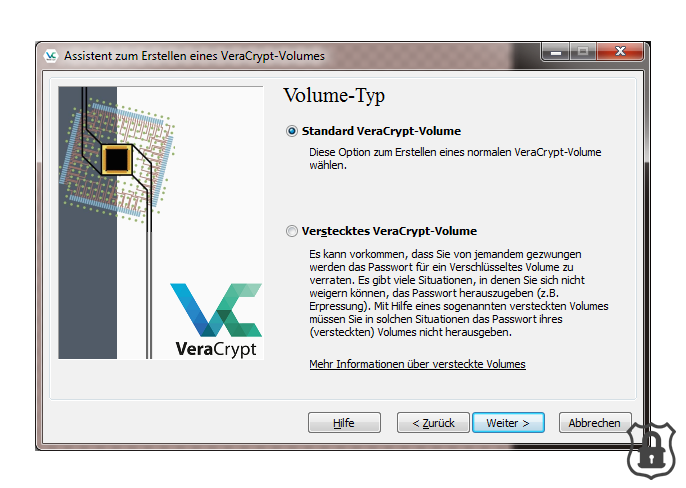Select Standard VeraCrypt-Volume radio button
The image size is (686, 488).
pyautogui.click(x=292, y=131)
